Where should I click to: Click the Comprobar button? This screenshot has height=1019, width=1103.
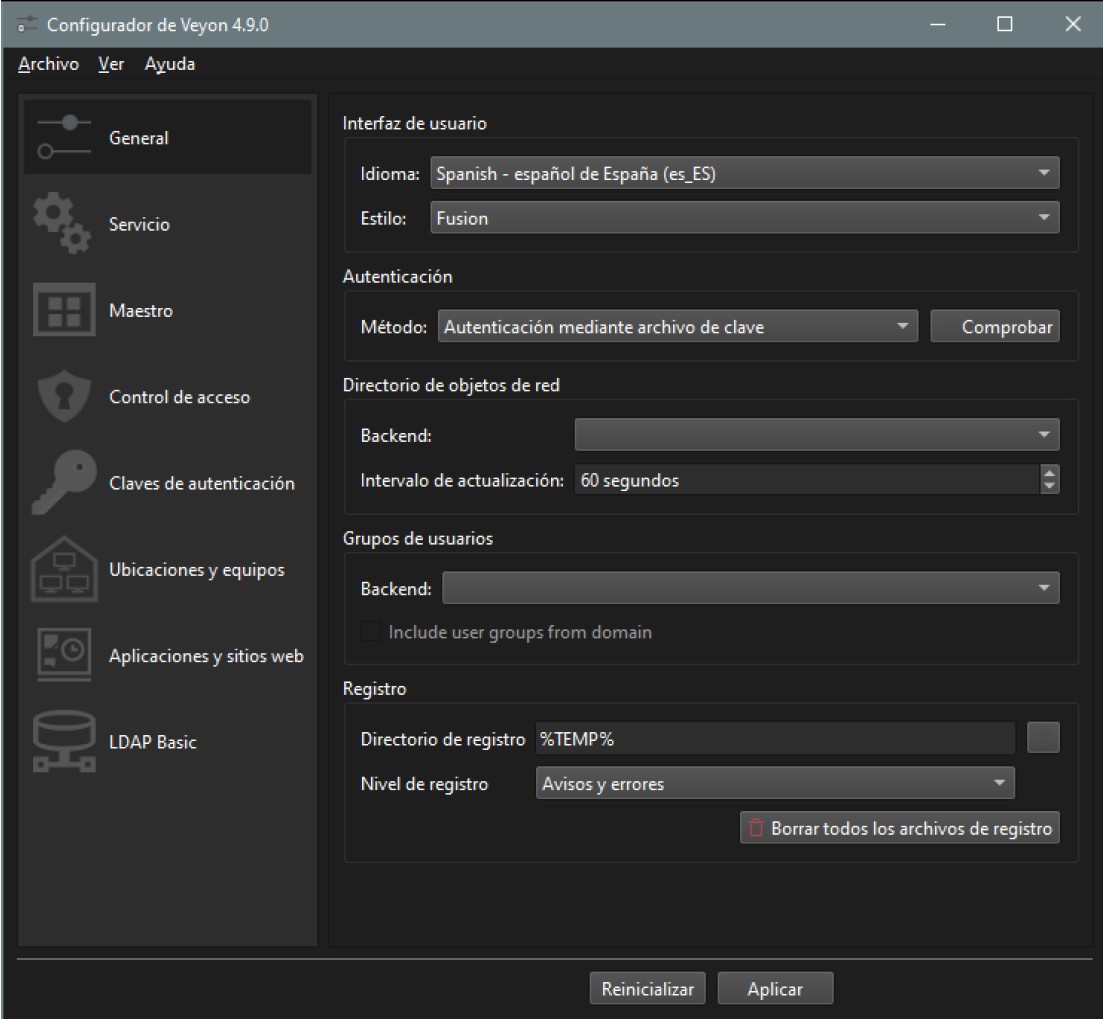pos(995,326)
